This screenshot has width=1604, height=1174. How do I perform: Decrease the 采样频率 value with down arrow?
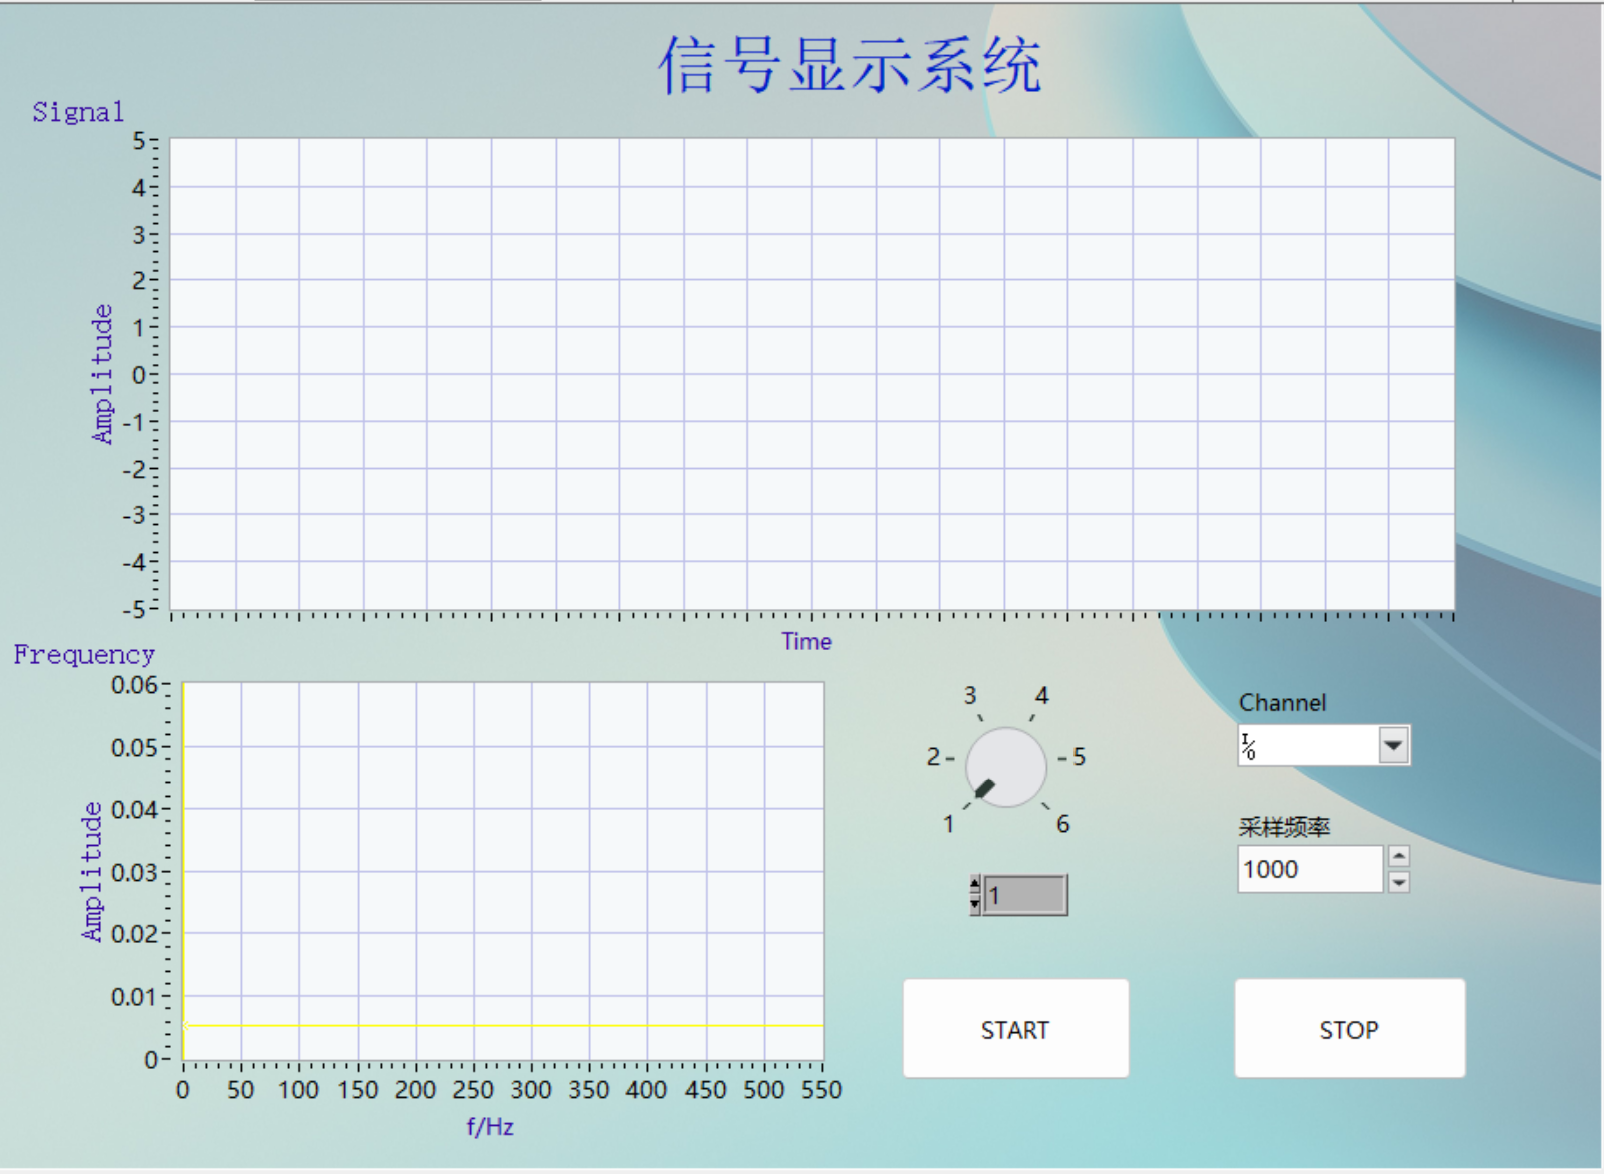tap(1399, 881)
